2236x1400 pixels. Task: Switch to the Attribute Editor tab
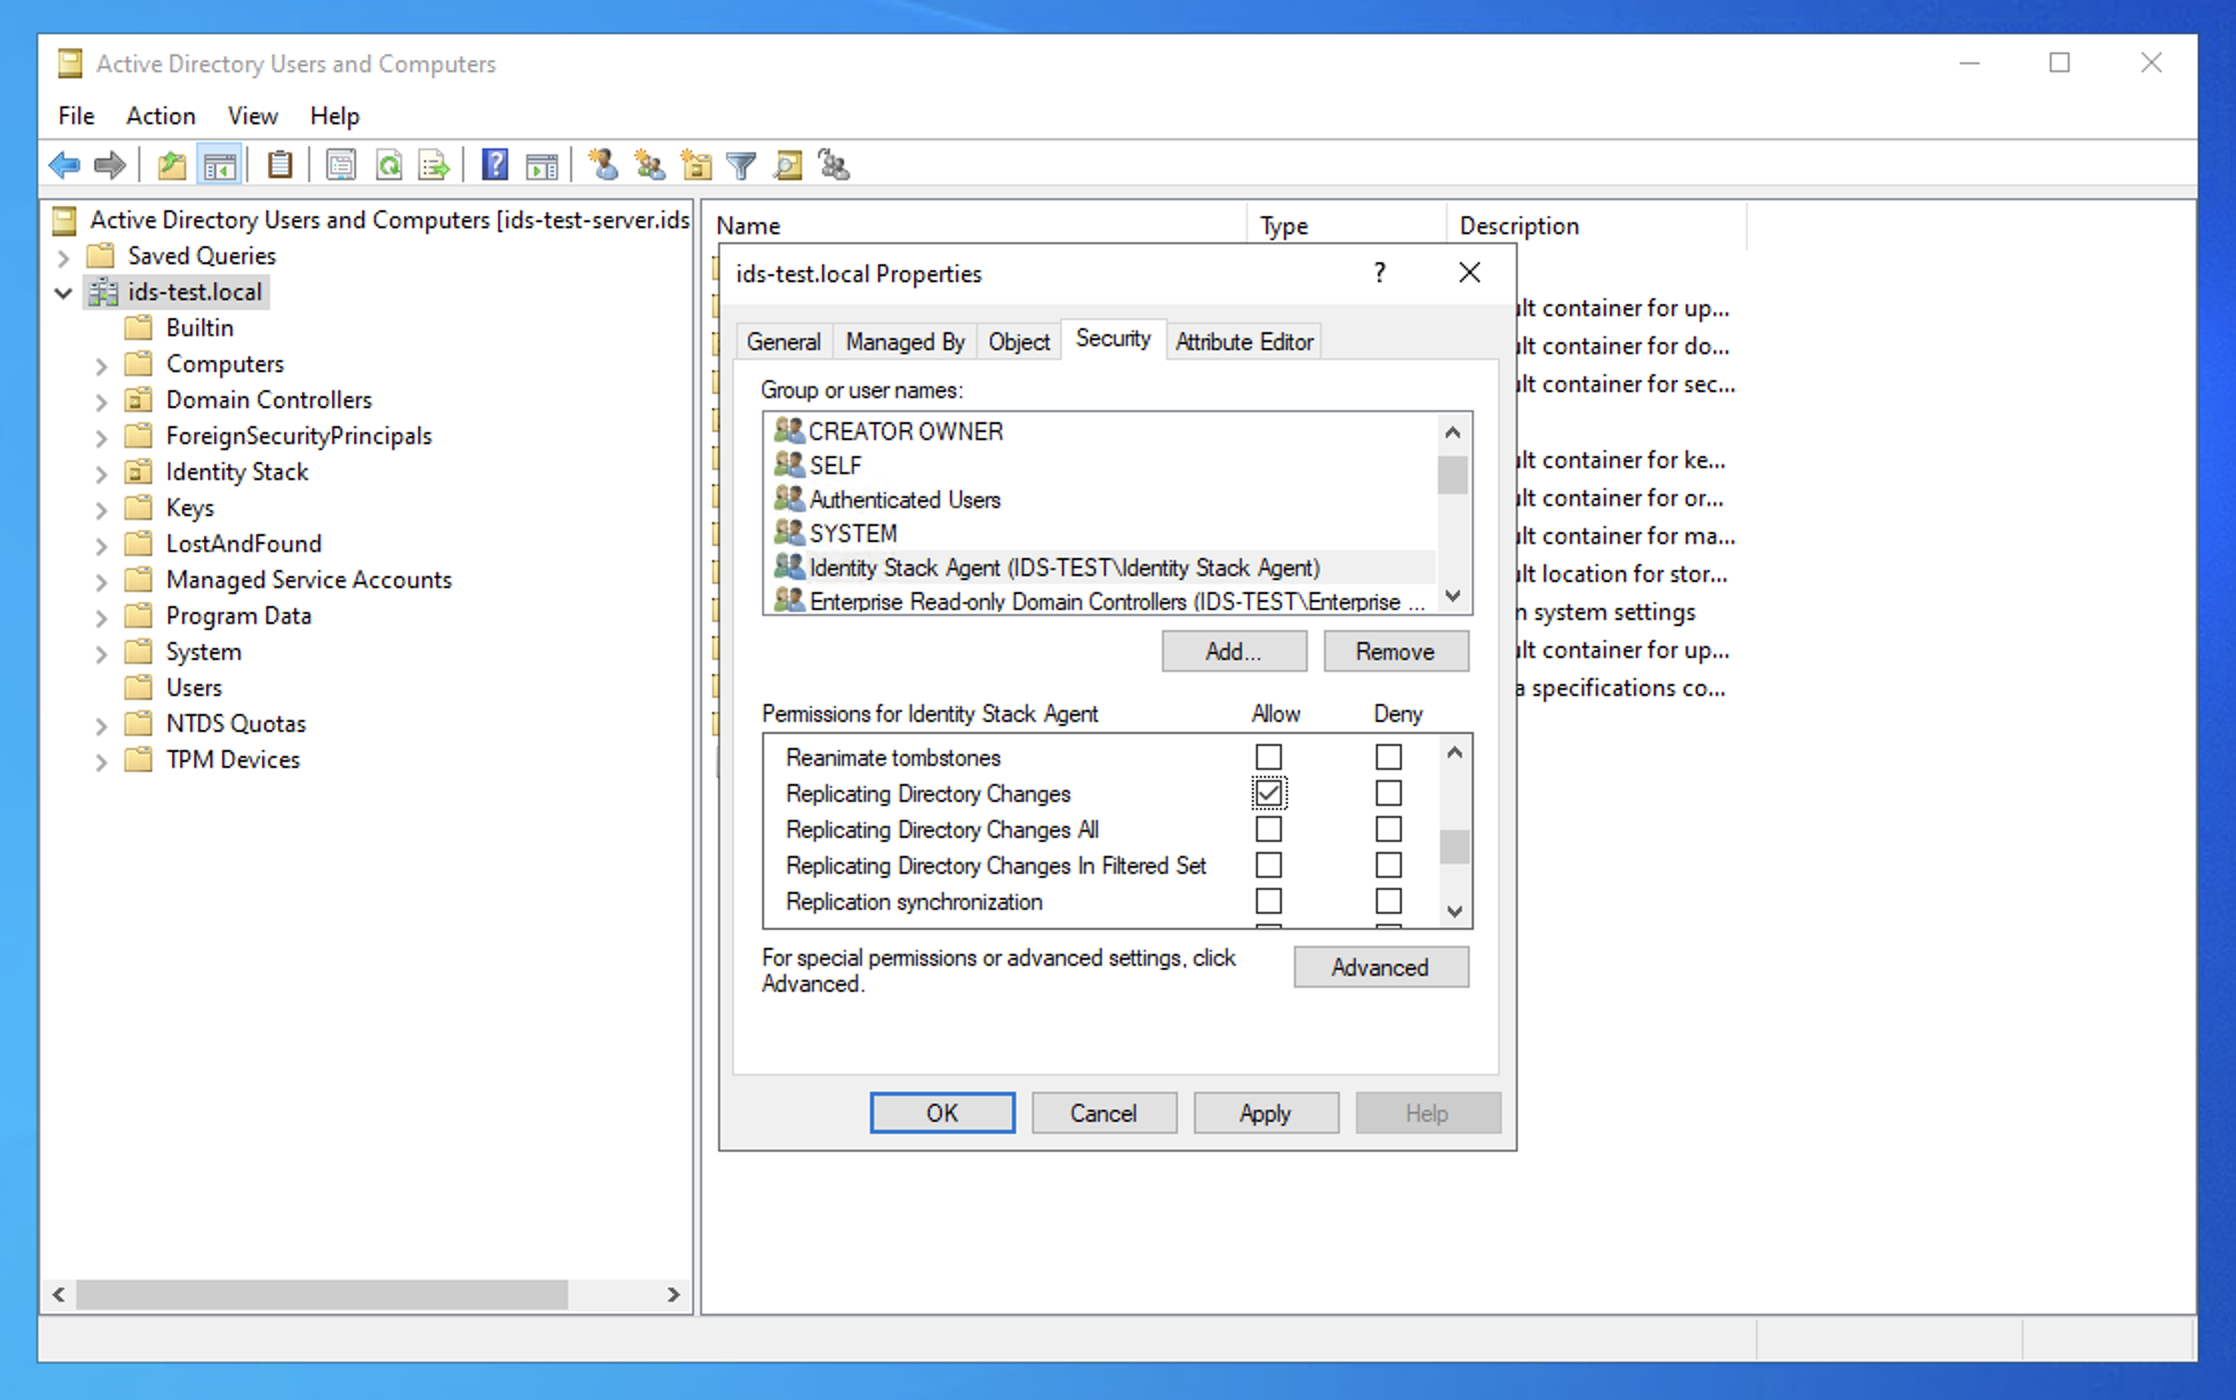[1244, 342]
